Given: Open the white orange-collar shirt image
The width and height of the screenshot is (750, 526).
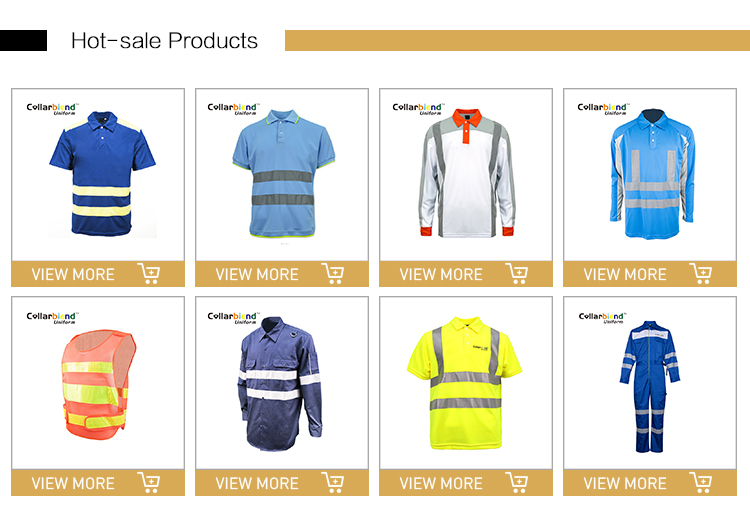Looking at the screenshot, I should (x=467, y=173).
